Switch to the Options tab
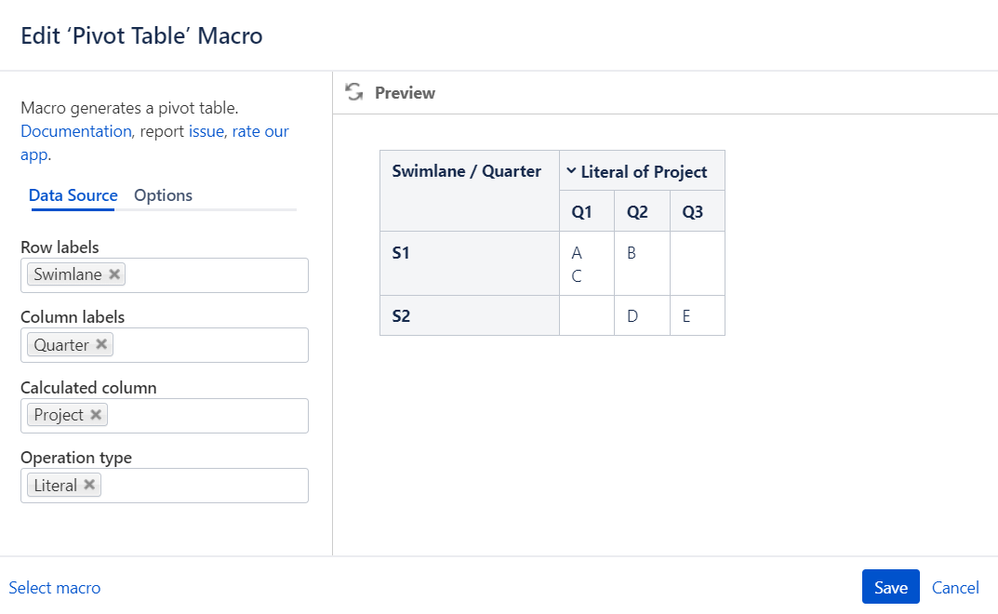 (x=163, y=195)
